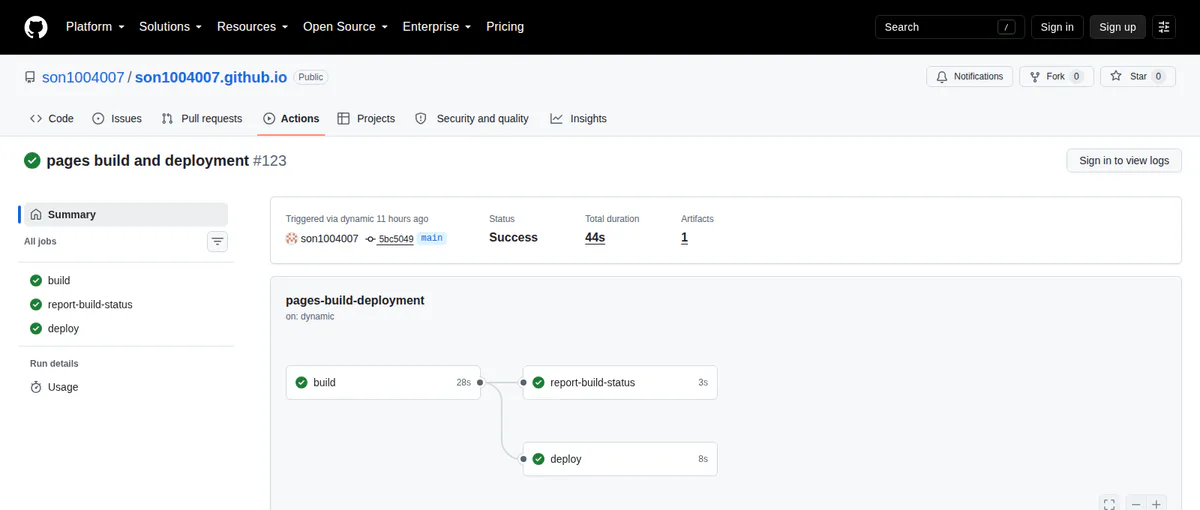Click the pages-build-deployment workflow title
The height and width of the screenshot is (510, 1200).
(355, 300)
